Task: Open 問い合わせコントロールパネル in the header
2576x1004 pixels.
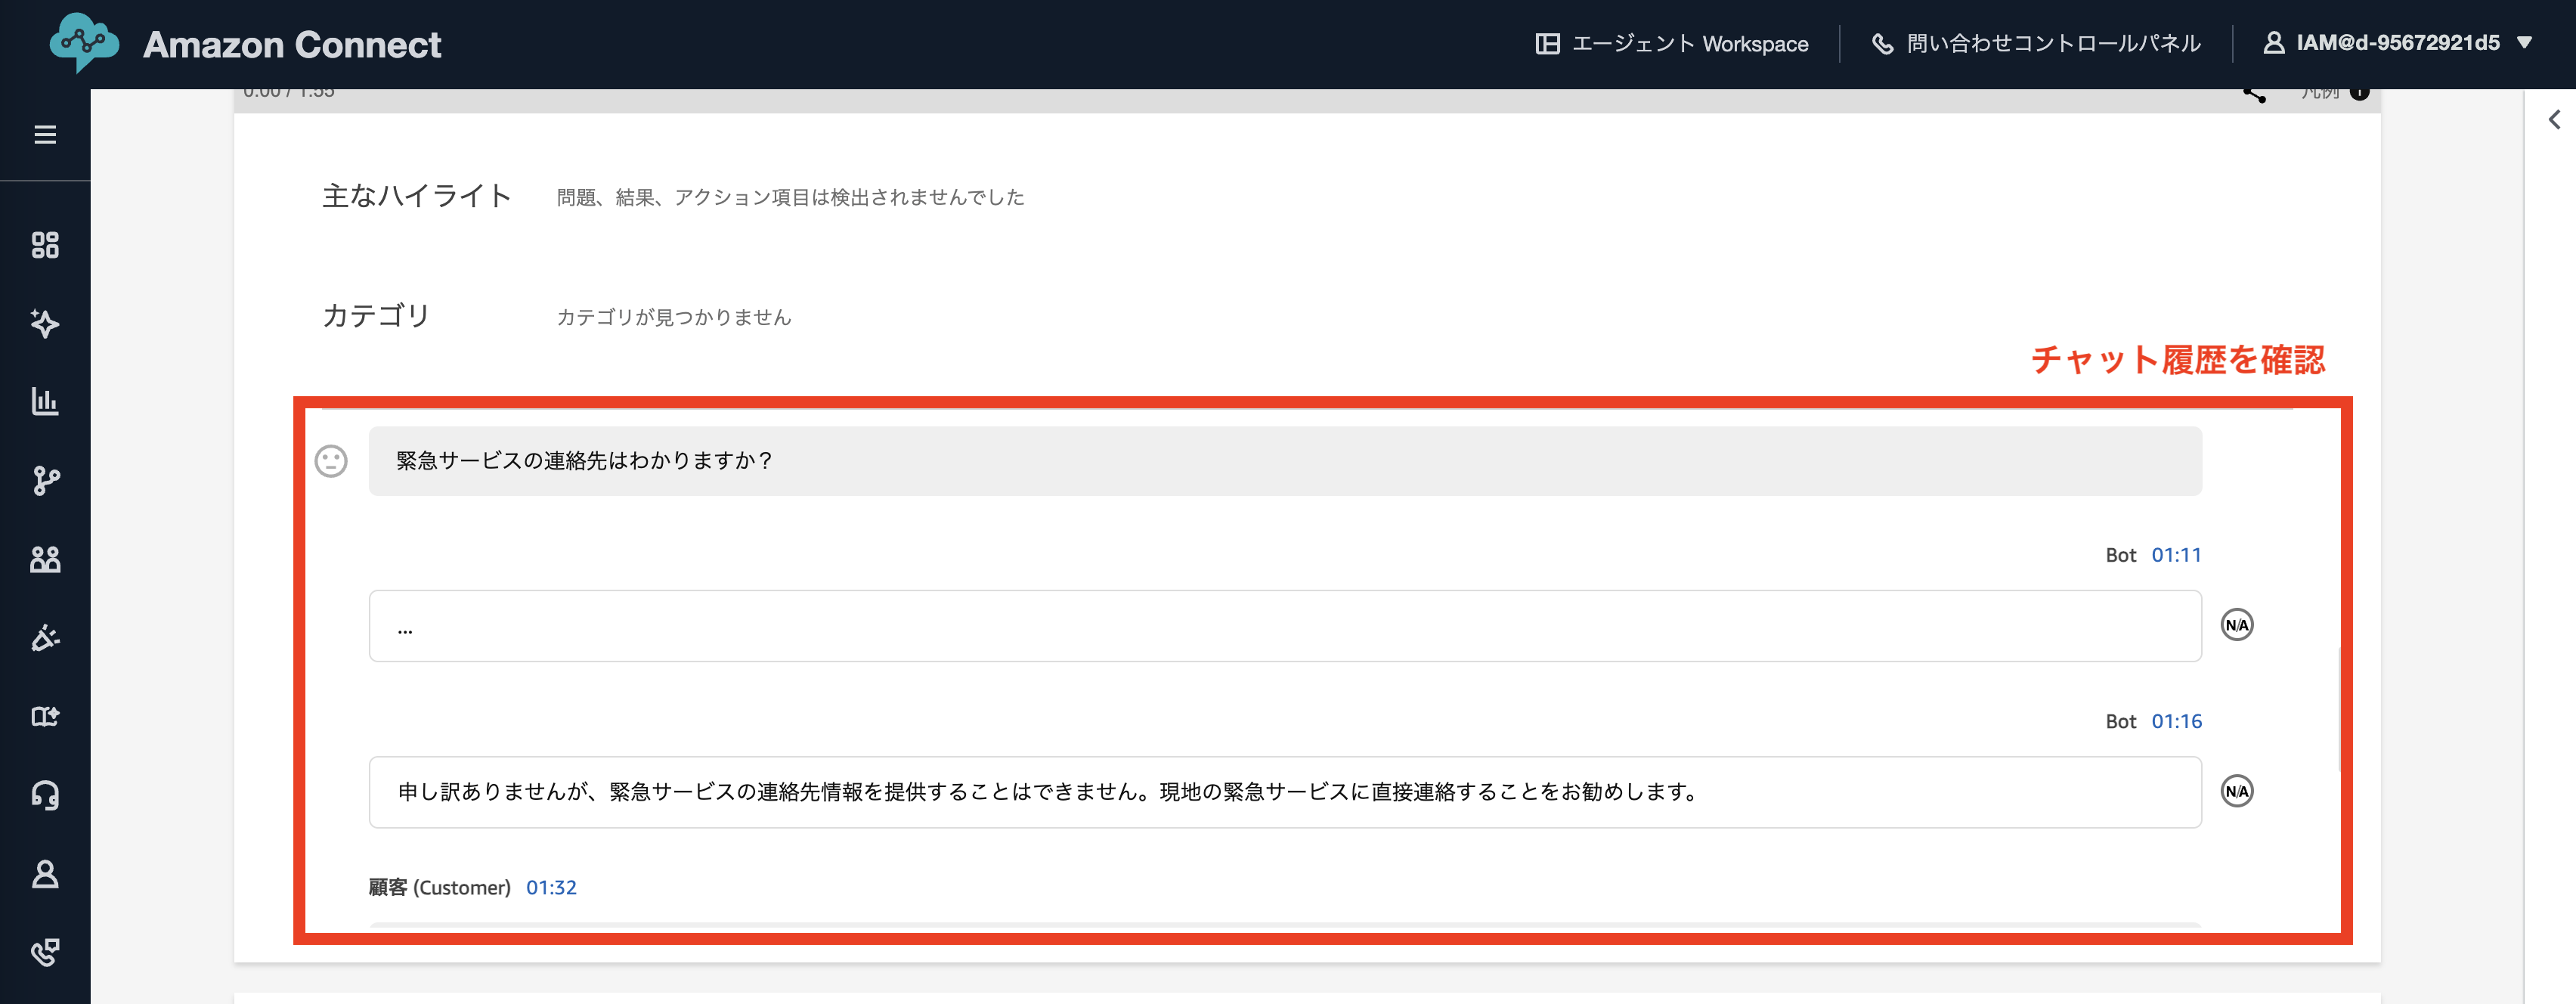Action: click(2036, 44)
